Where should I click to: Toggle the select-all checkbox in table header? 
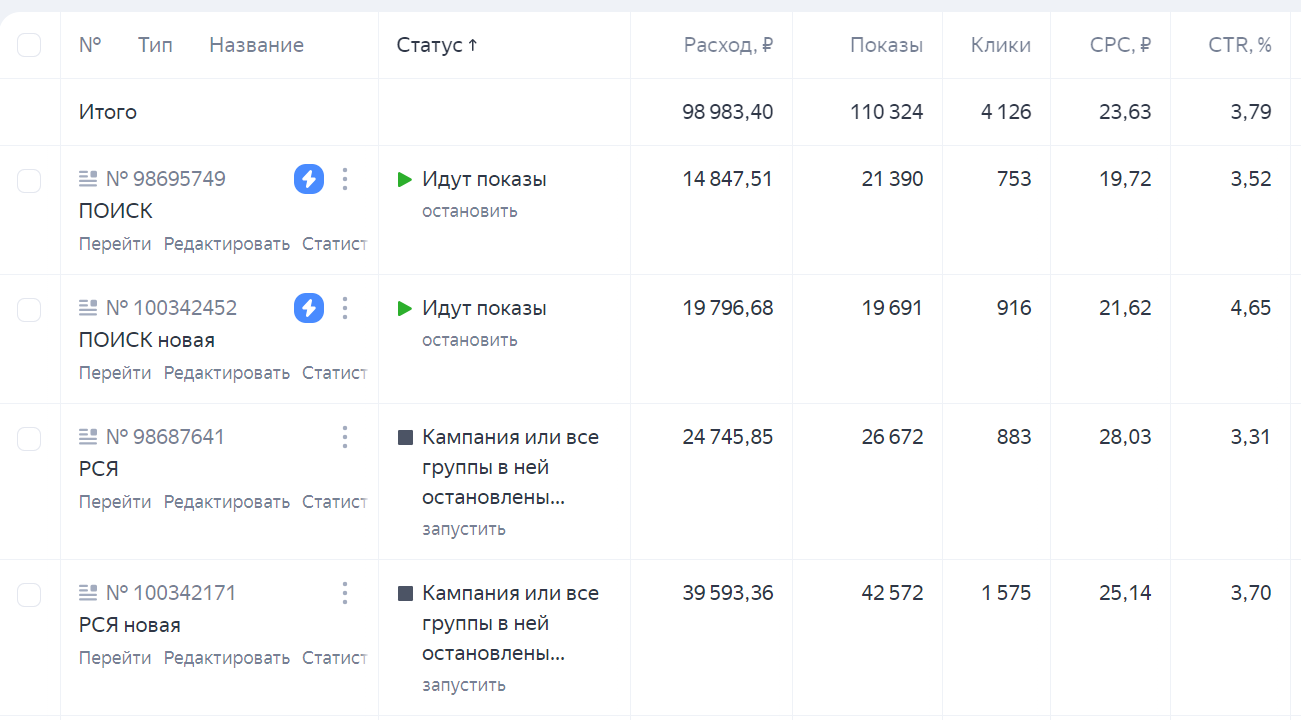30,45
